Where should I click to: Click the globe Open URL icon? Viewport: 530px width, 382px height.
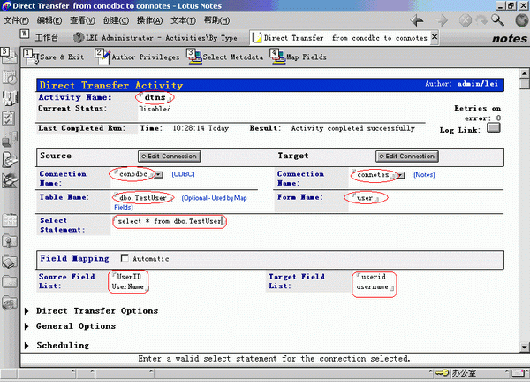pyautogui.click(x=522, y=21)
